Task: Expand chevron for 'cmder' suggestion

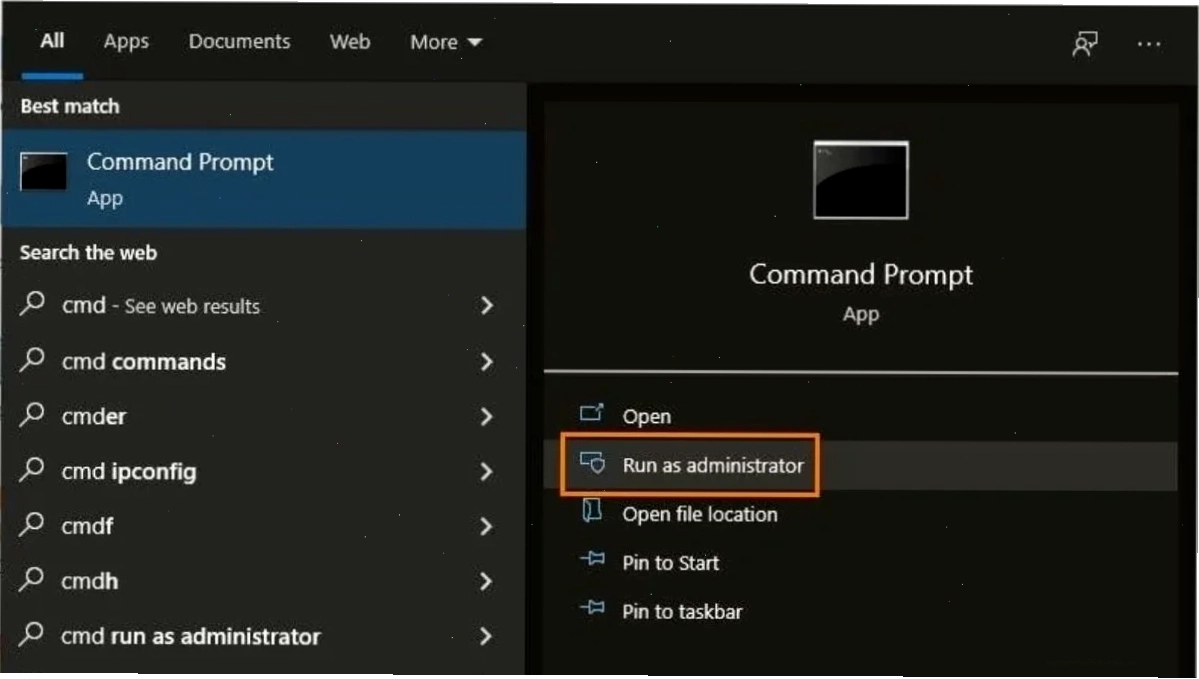Action: [486, 417]
